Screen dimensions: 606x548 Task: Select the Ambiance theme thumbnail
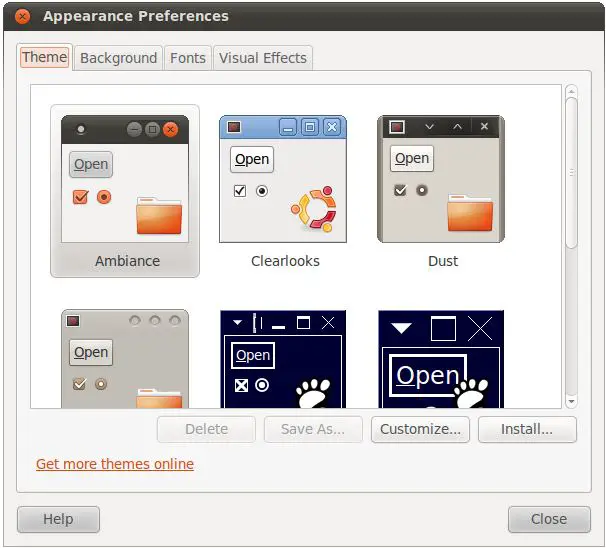point(125,190)
